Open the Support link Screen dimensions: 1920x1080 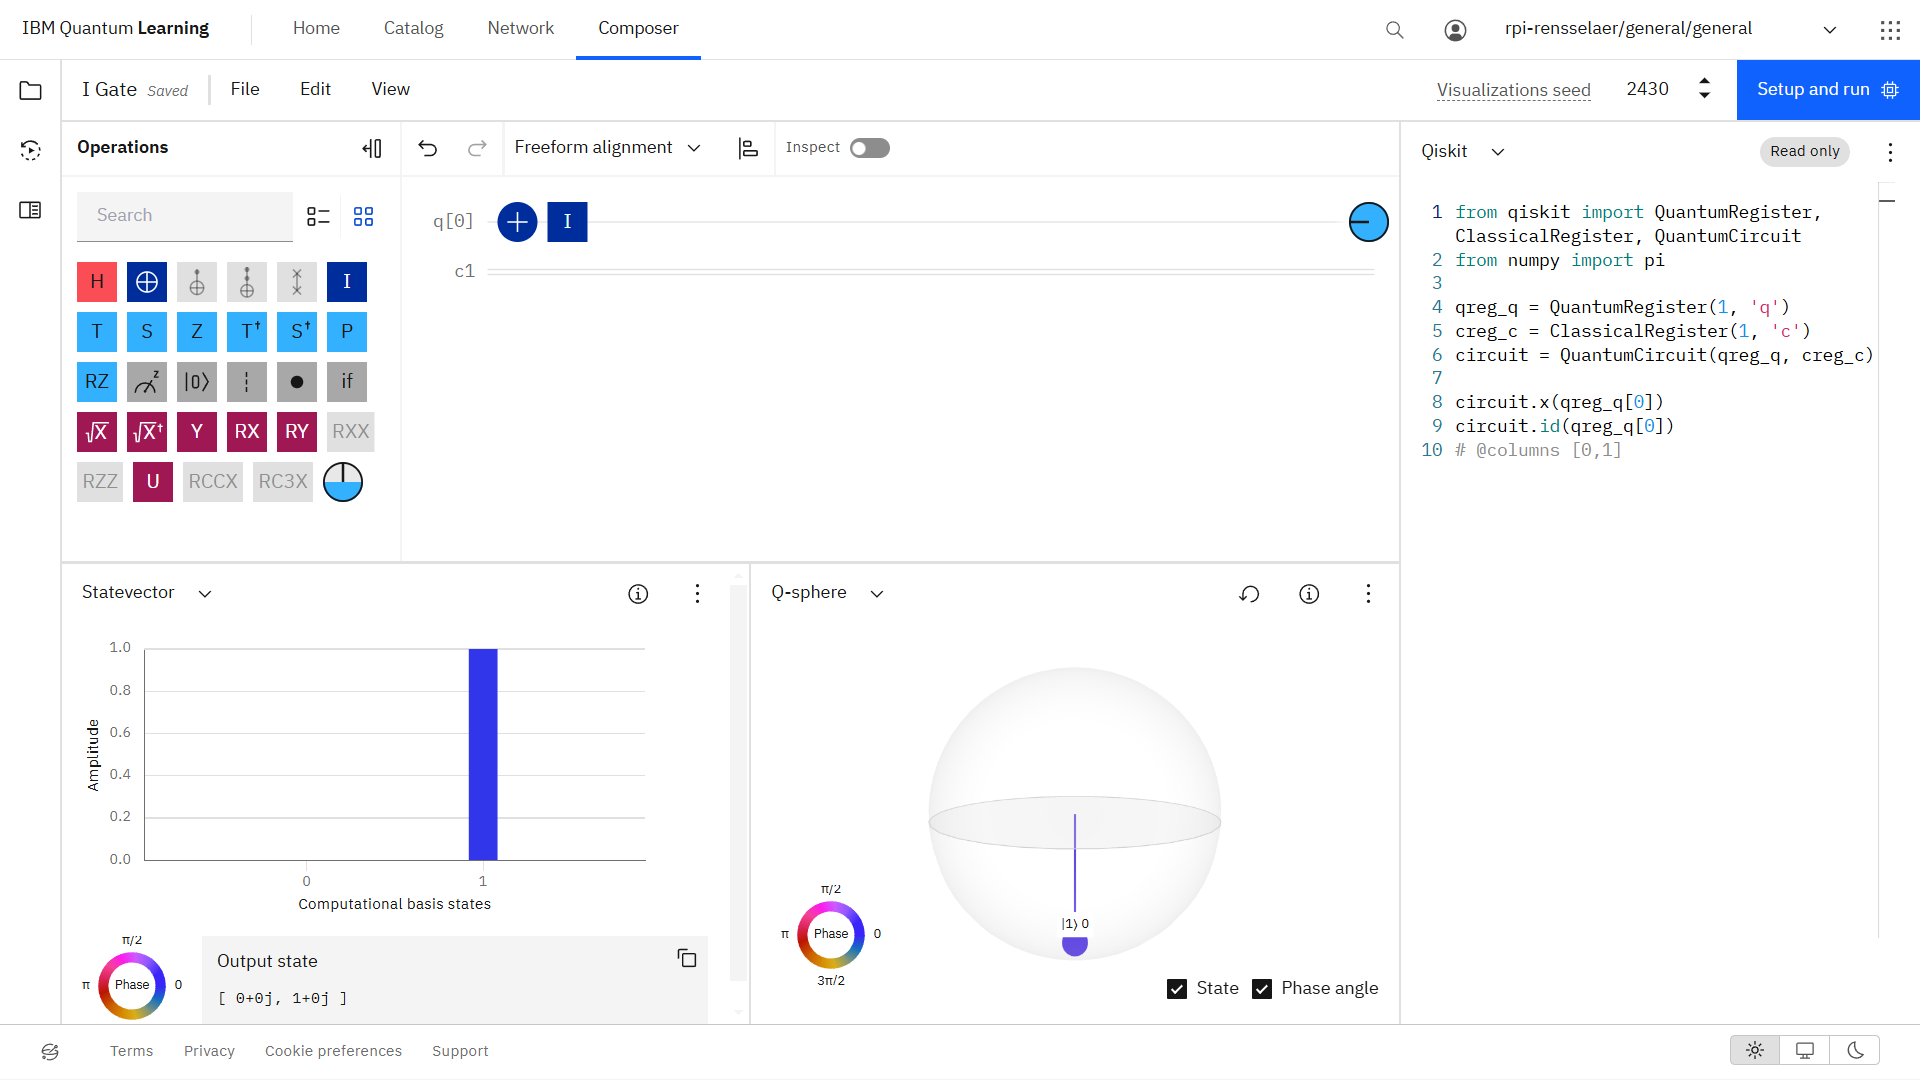(460, 1051)
